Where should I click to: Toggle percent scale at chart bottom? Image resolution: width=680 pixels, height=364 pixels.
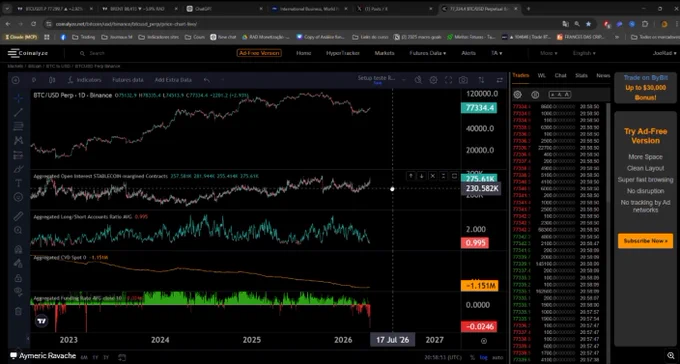(472, 357)
